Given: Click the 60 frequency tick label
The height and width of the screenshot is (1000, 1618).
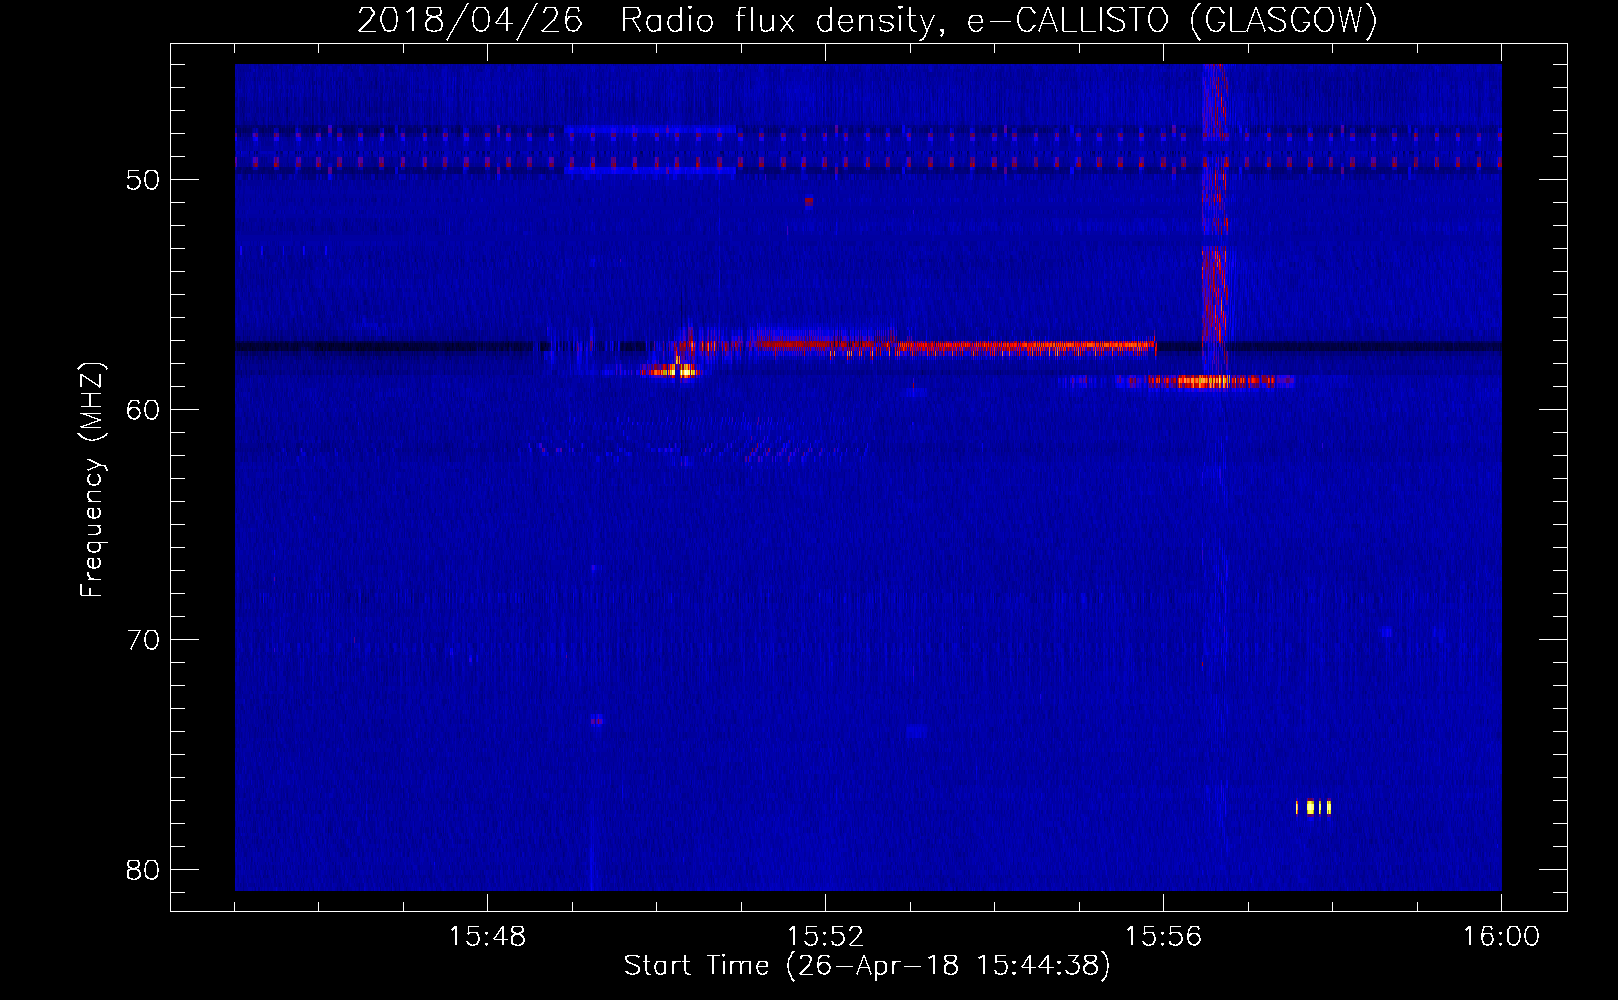Looking at the screenshot, I should [x=143, y=410].
